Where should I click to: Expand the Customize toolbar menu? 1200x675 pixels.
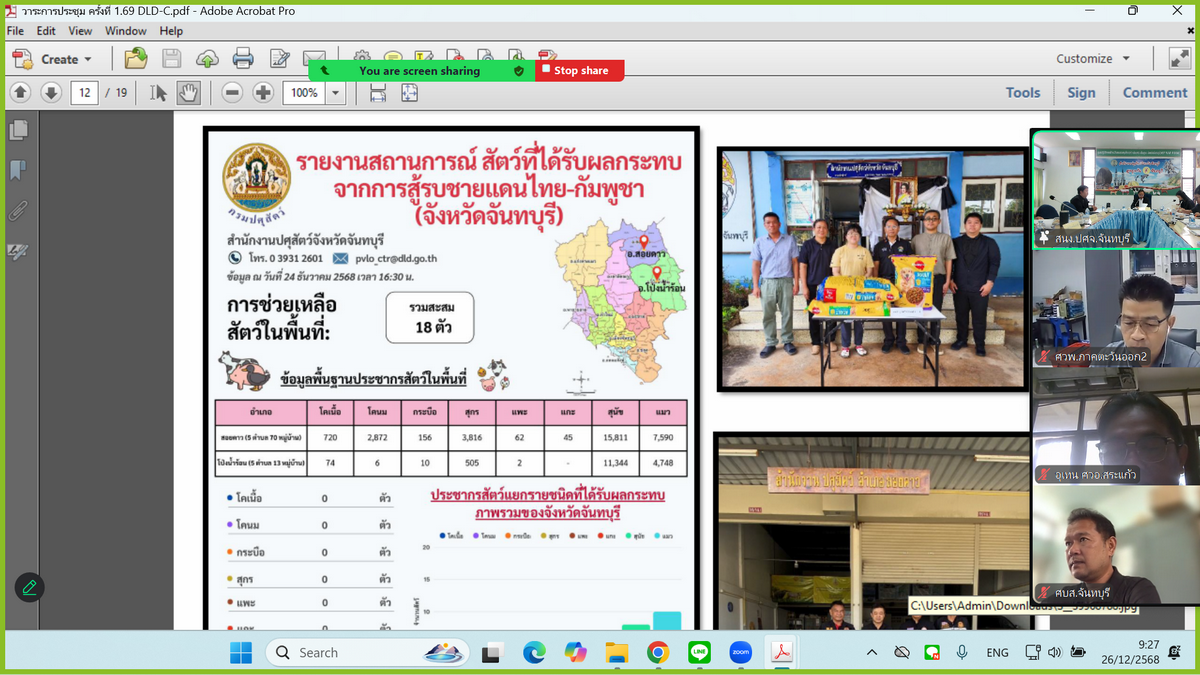click(1093, 59)
